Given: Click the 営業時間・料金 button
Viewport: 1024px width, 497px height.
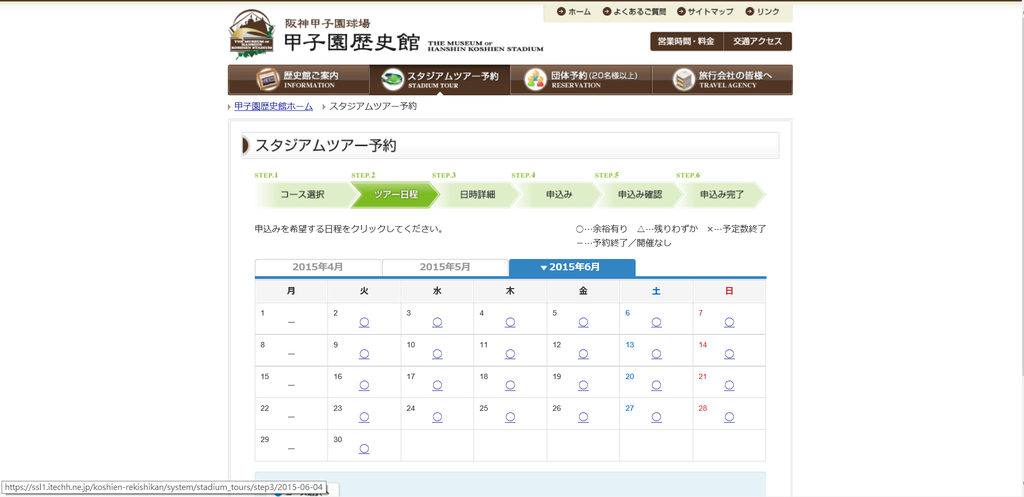Looking at the screenshot, I should click(684, 42).
